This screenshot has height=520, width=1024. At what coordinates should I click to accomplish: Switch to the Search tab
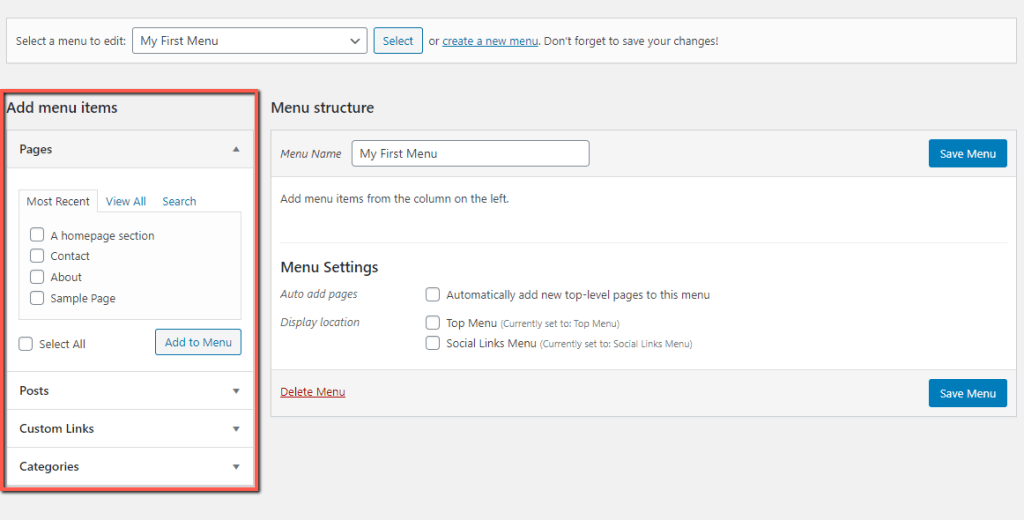click(x=179, y=201)
